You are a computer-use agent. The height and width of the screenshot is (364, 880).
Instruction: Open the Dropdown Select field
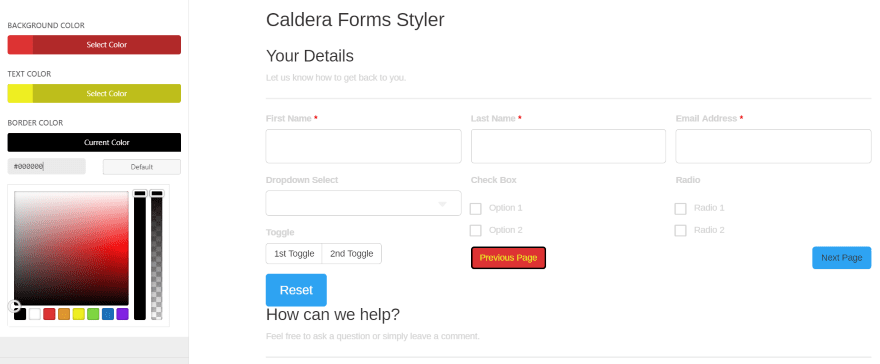coord(363,203)
